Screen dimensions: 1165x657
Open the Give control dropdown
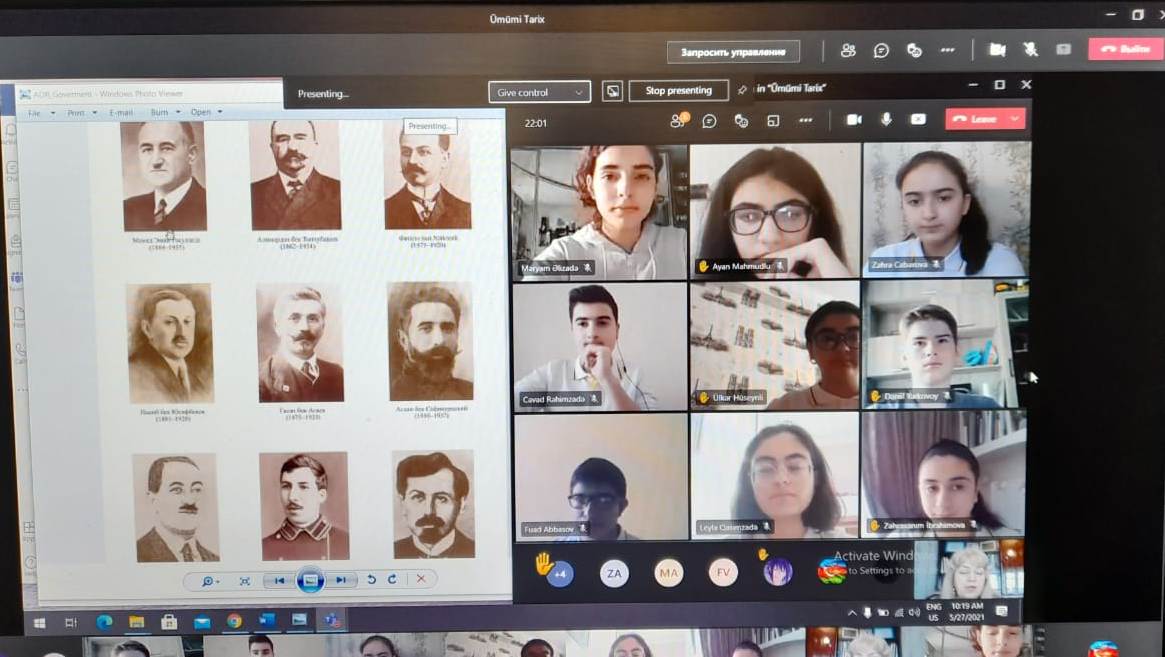539,92
